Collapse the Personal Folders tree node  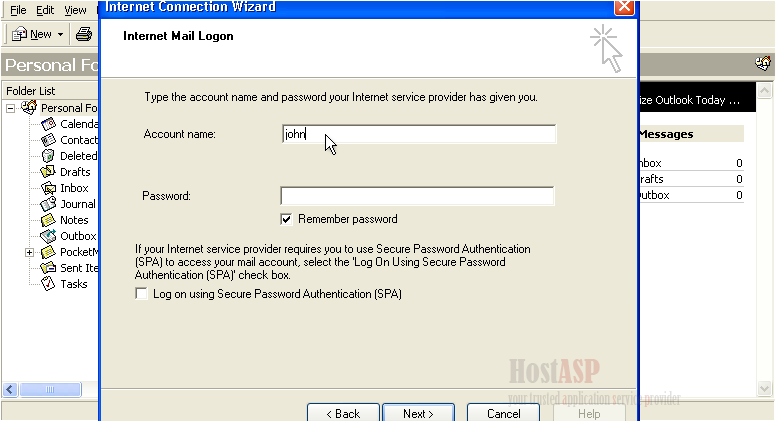(x=10, y=108)
